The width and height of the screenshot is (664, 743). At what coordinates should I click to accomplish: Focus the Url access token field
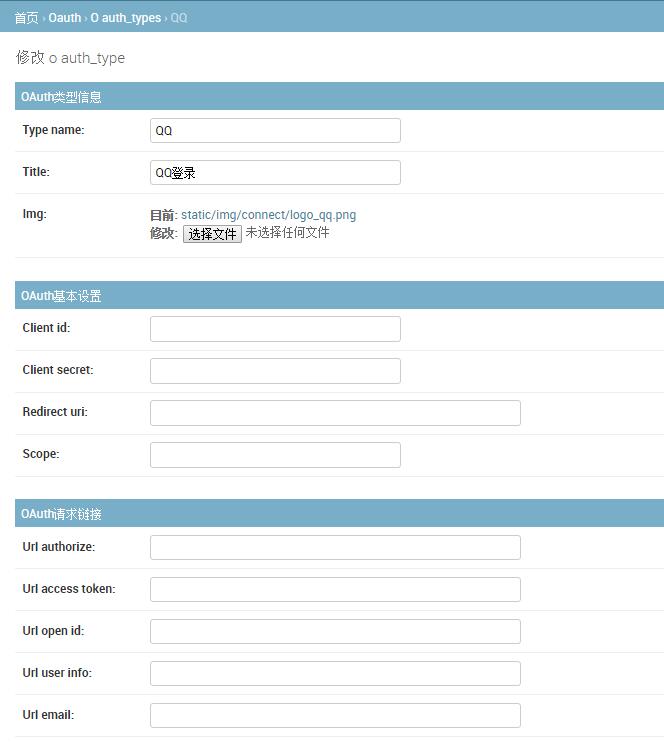pos(335,589)
